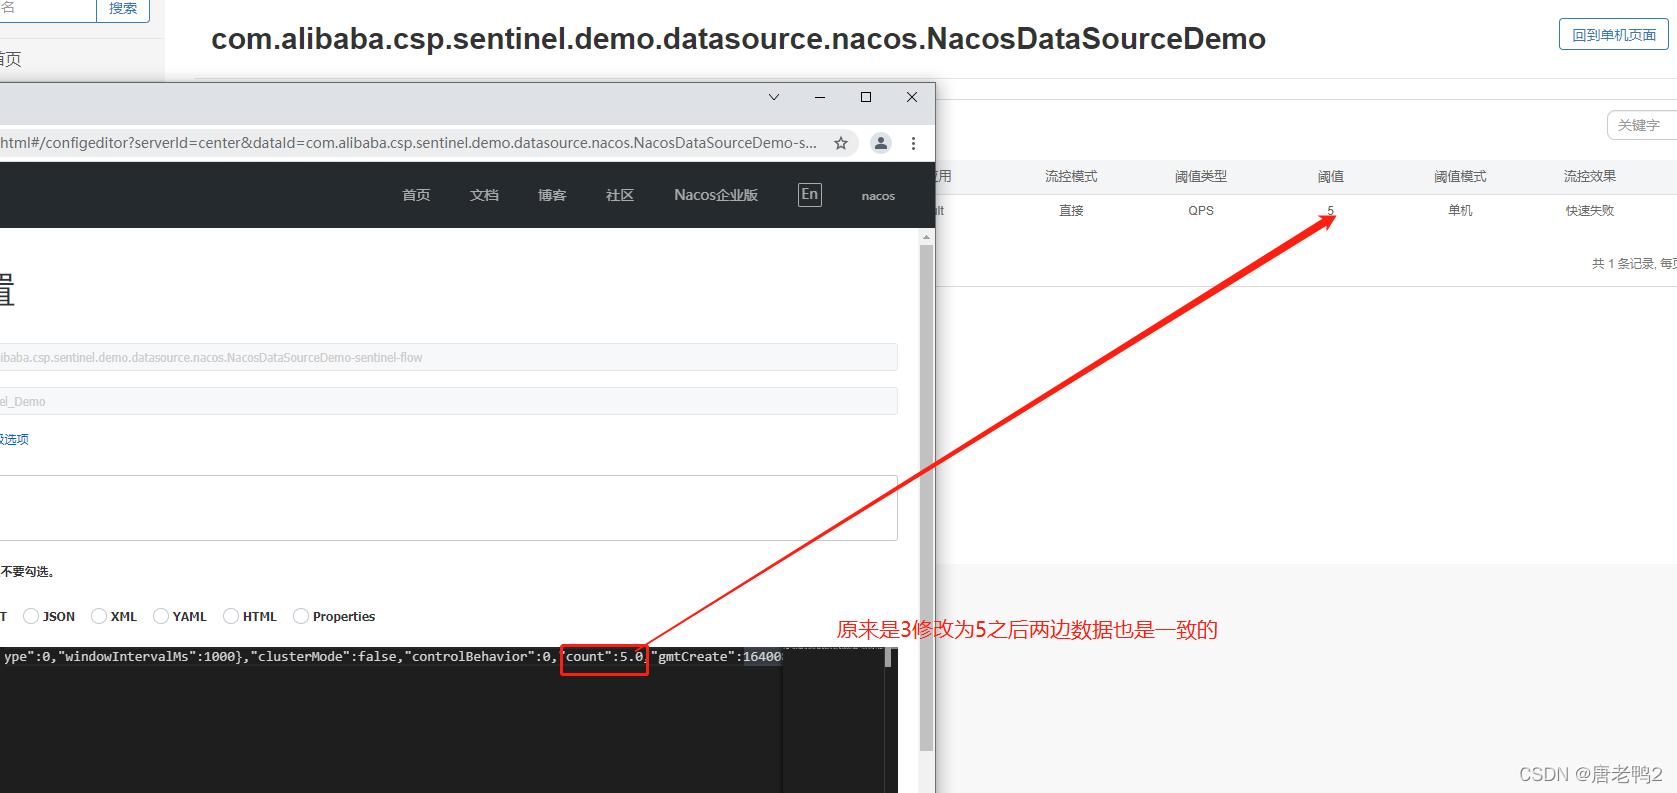
Task: Click 流控模式 column header
Action: 1071,176
